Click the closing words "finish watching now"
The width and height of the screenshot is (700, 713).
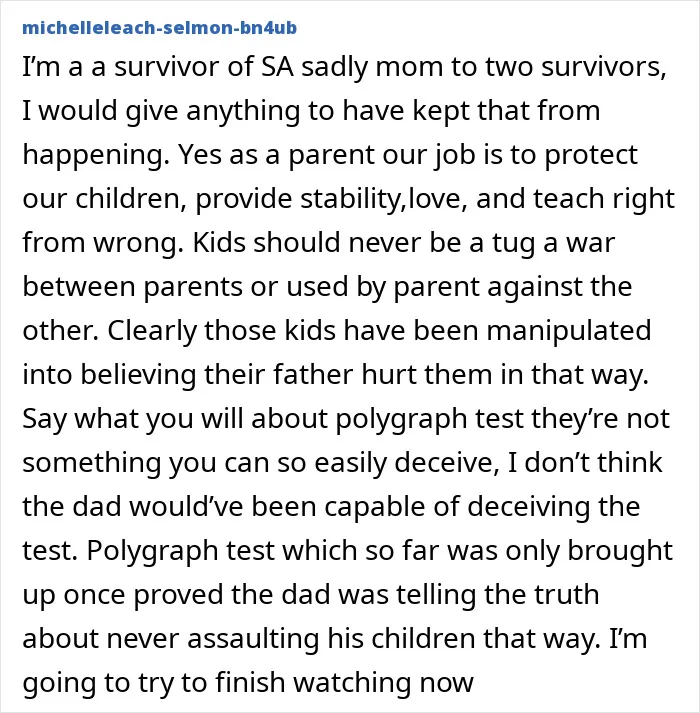(344, 683)
